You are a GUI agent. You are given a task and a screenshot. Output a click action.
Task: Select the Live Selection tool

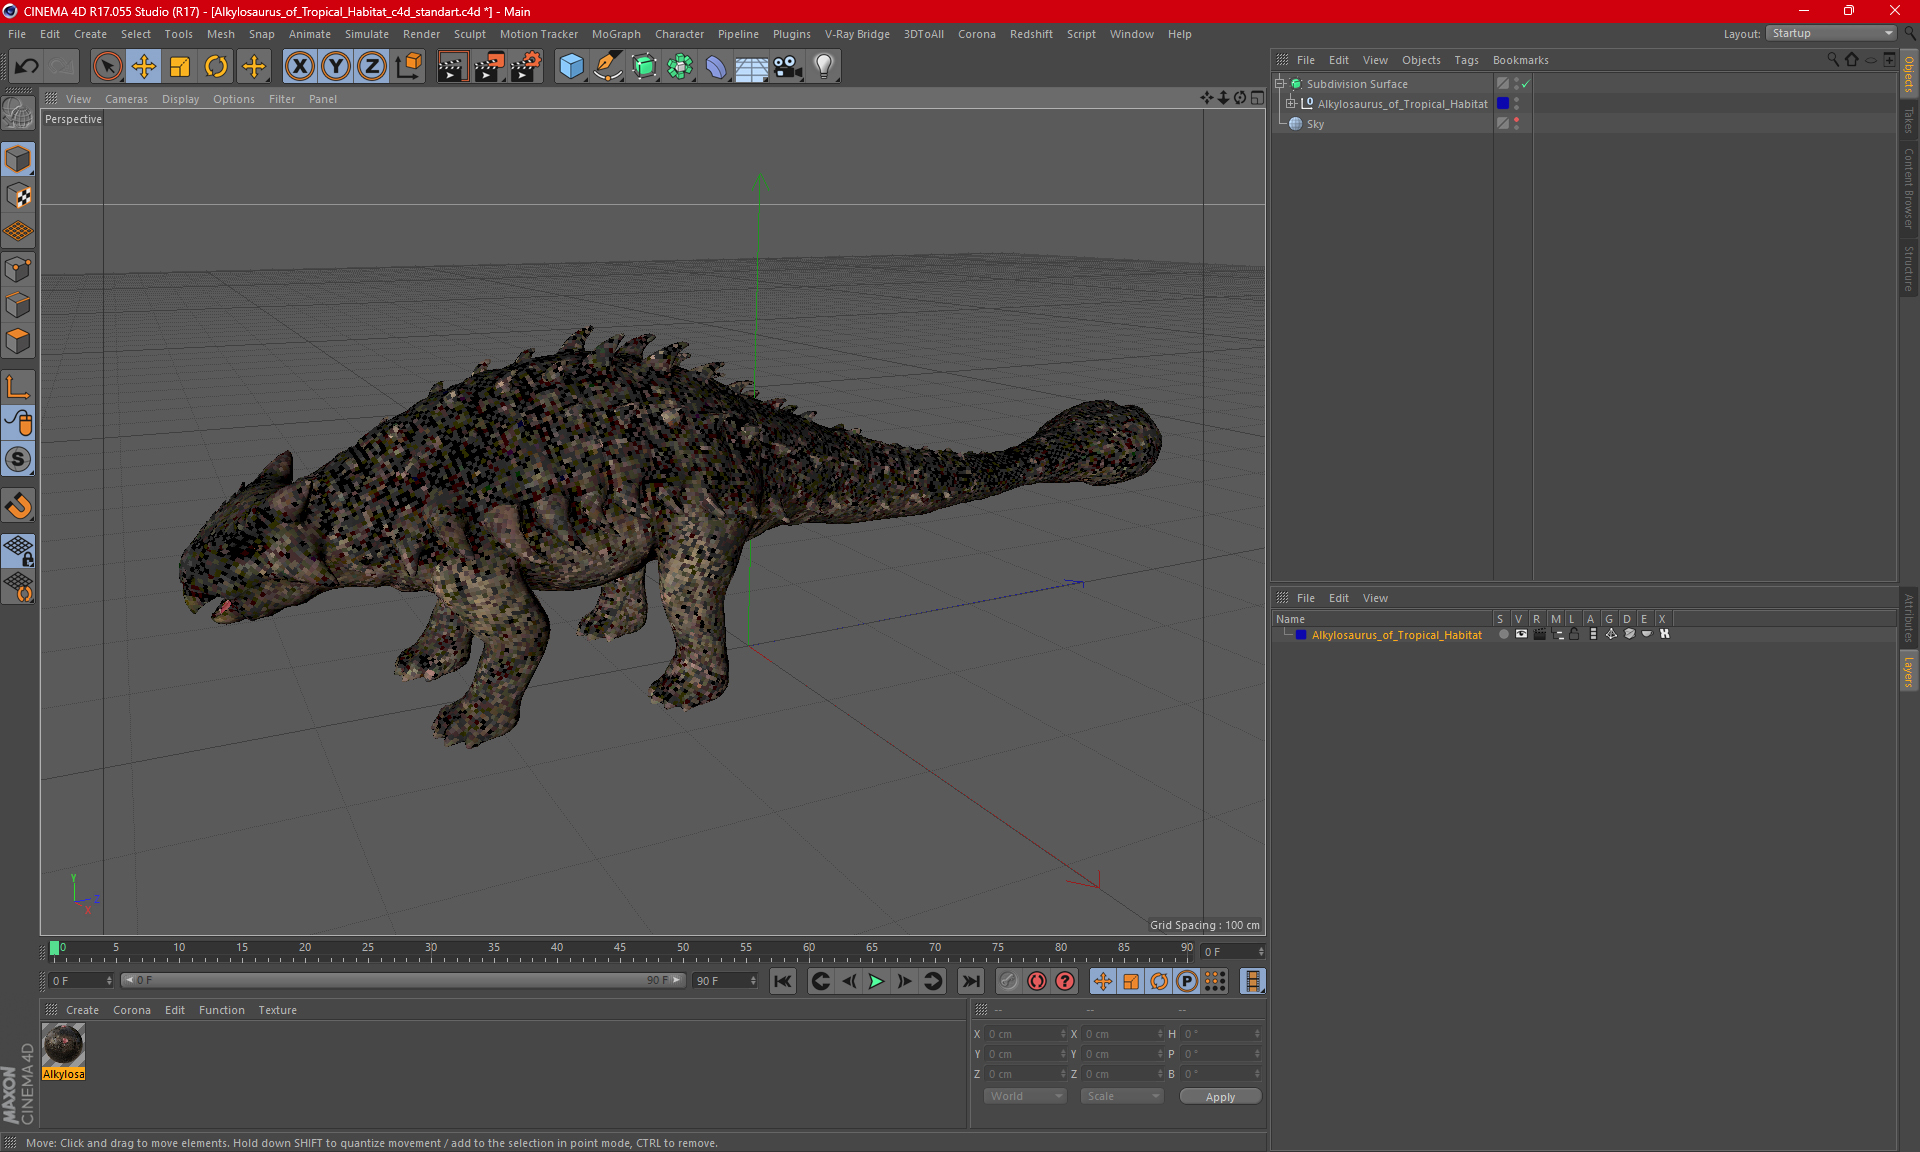point(107,66)
